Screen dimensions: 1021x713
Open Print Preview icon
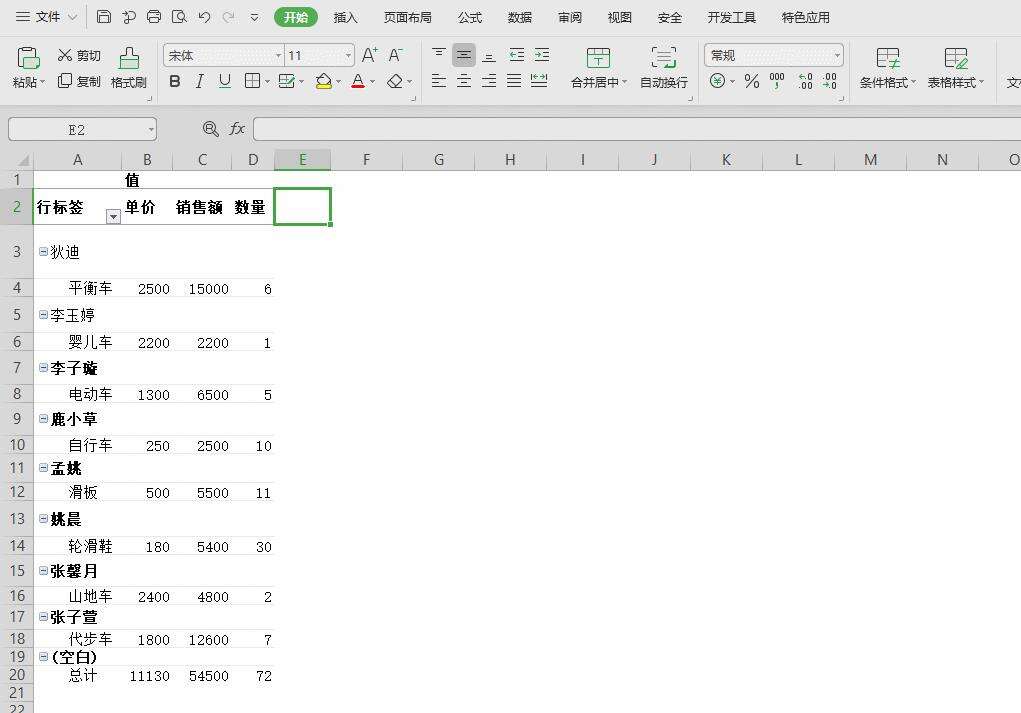click(x=179, y=17)
